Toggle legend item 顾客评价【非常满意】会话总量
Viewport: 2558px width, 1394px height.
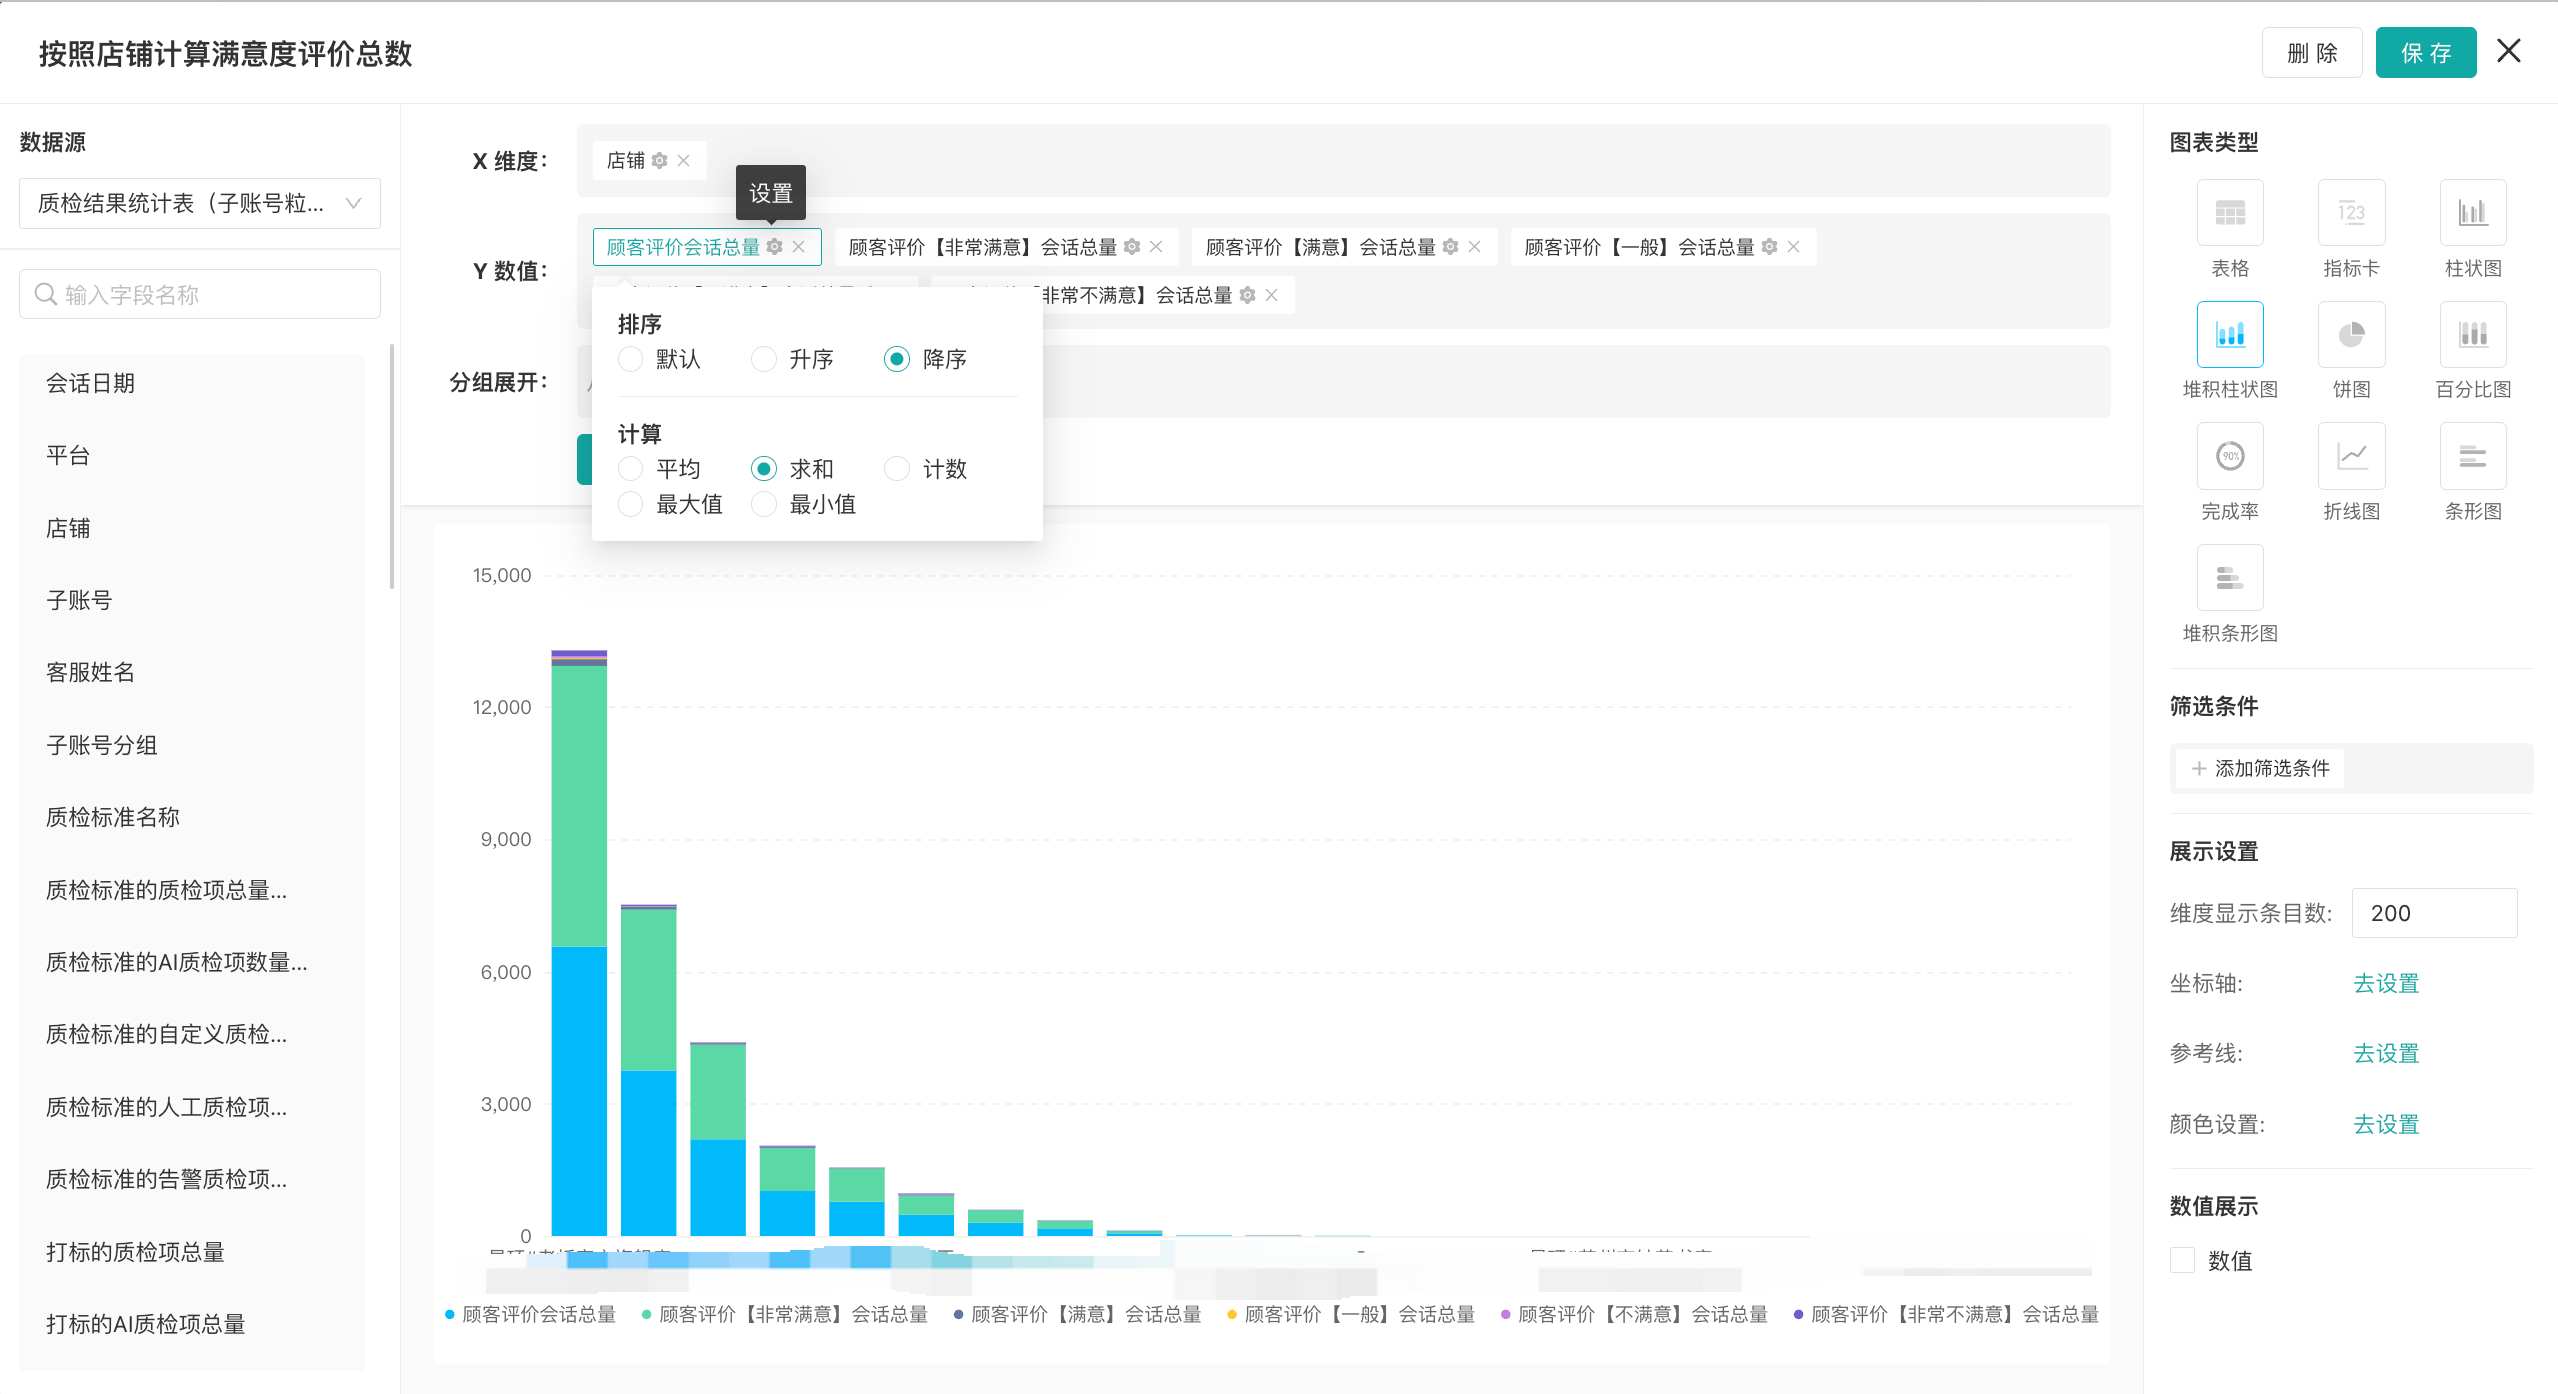[x=785, y=1314]
